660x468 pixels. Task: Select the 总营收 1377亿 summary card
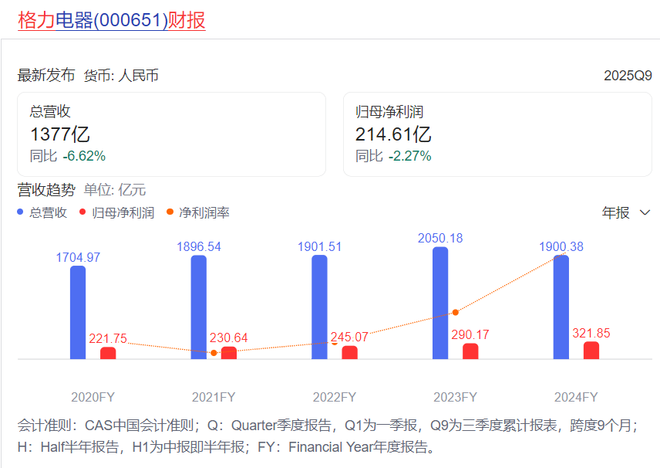171,134
